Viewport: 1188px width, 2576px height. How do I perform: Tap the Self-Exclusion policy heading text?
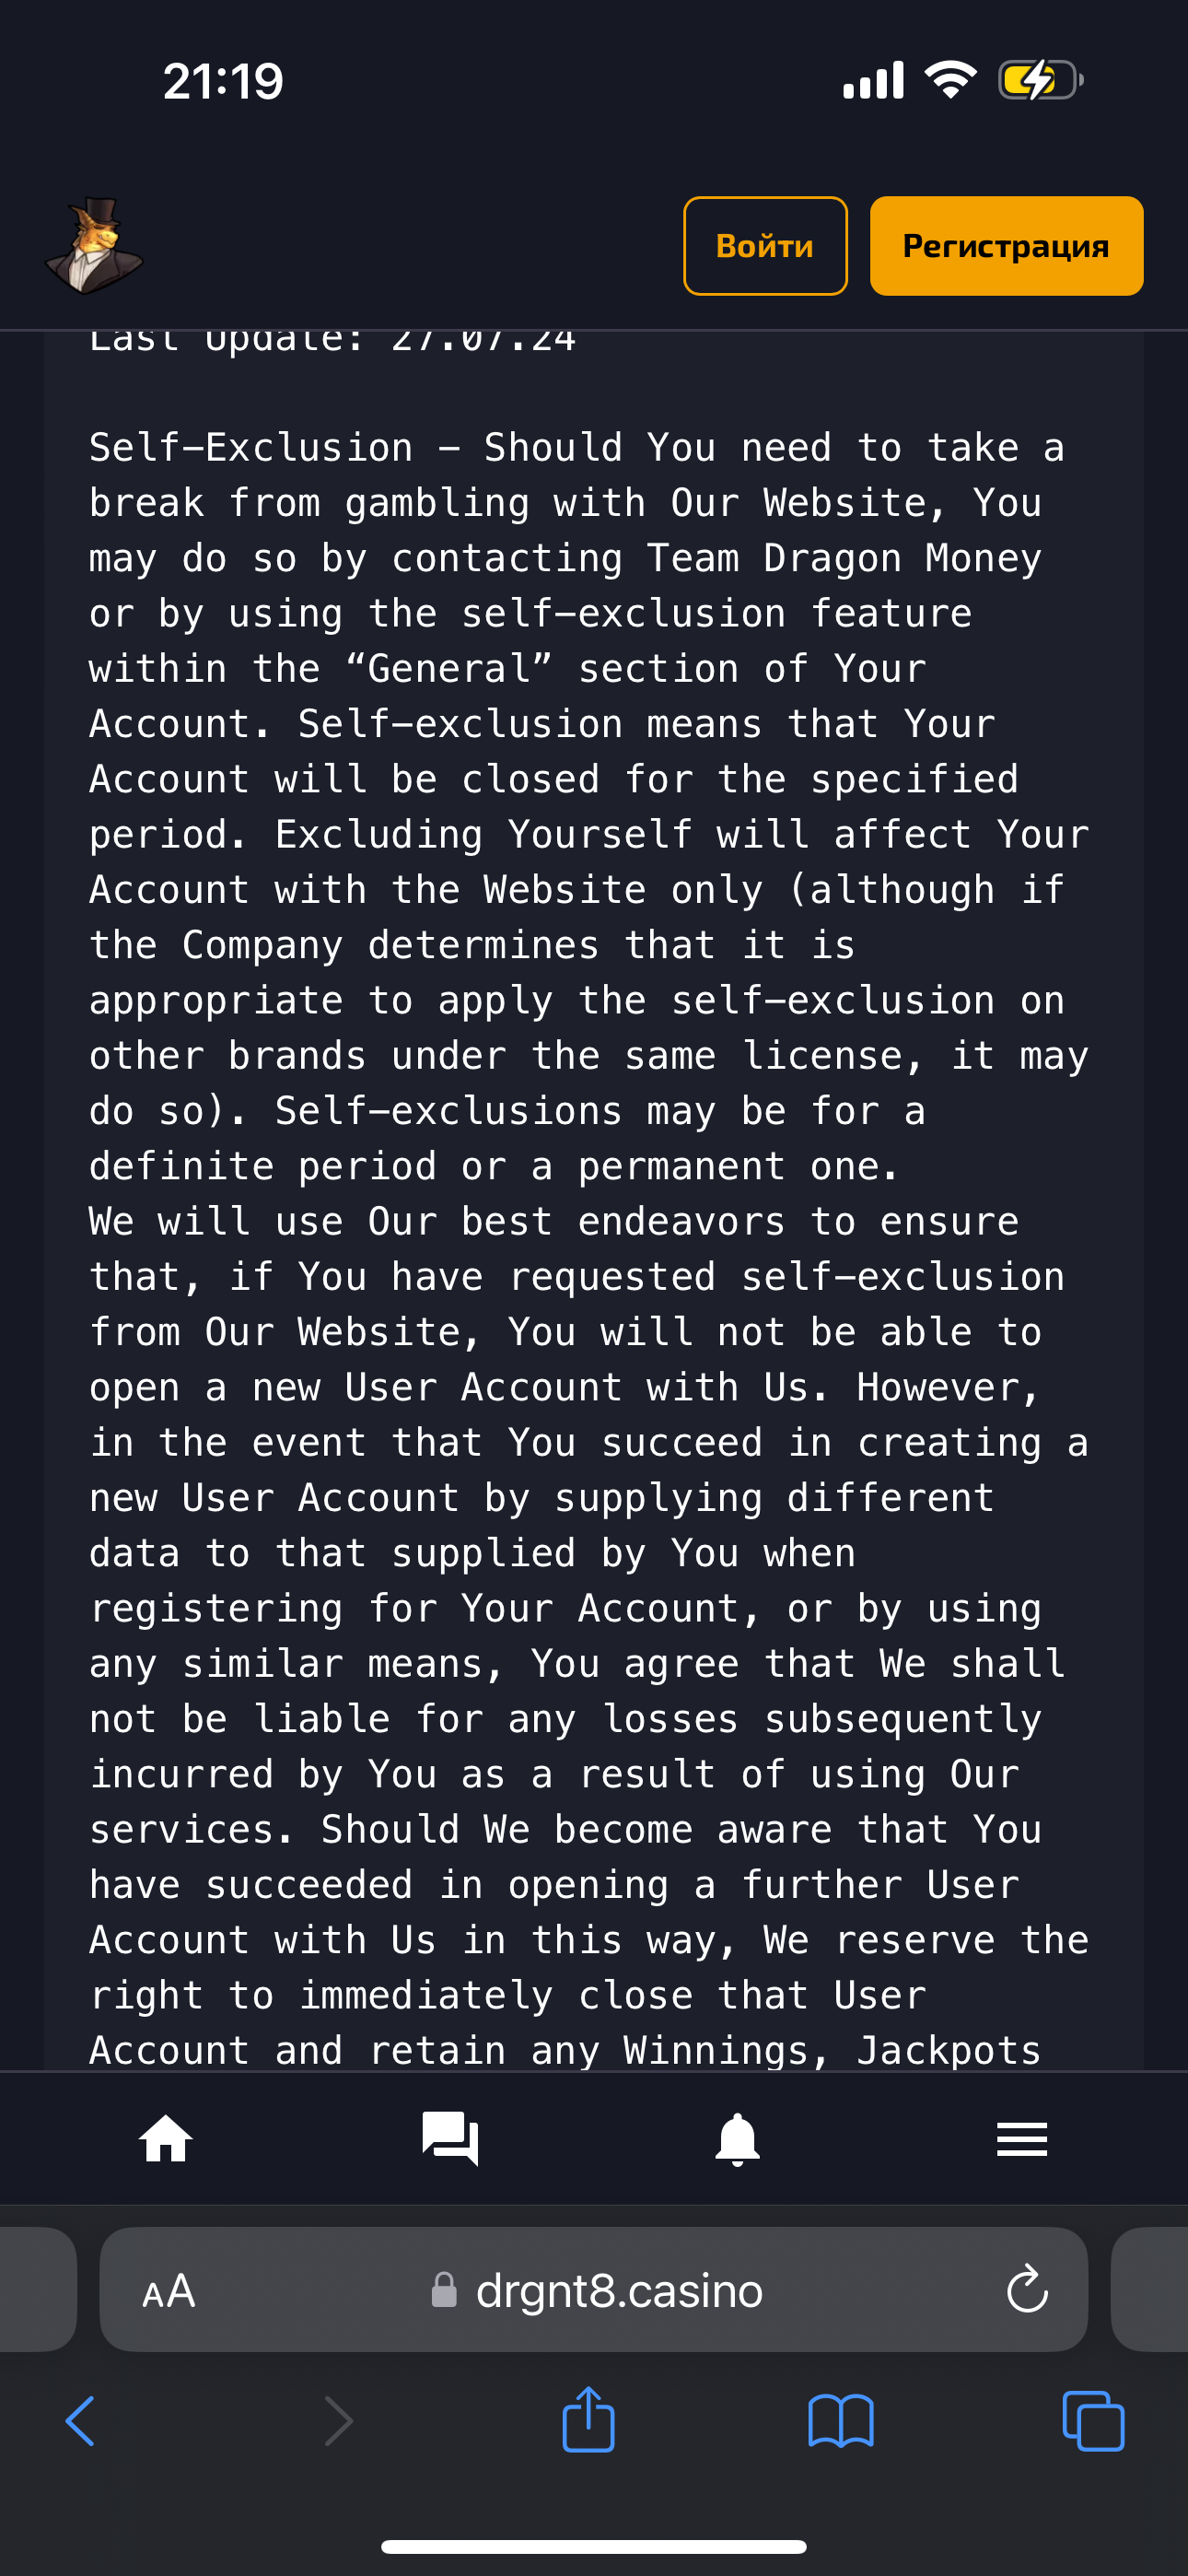pos(251,447)
